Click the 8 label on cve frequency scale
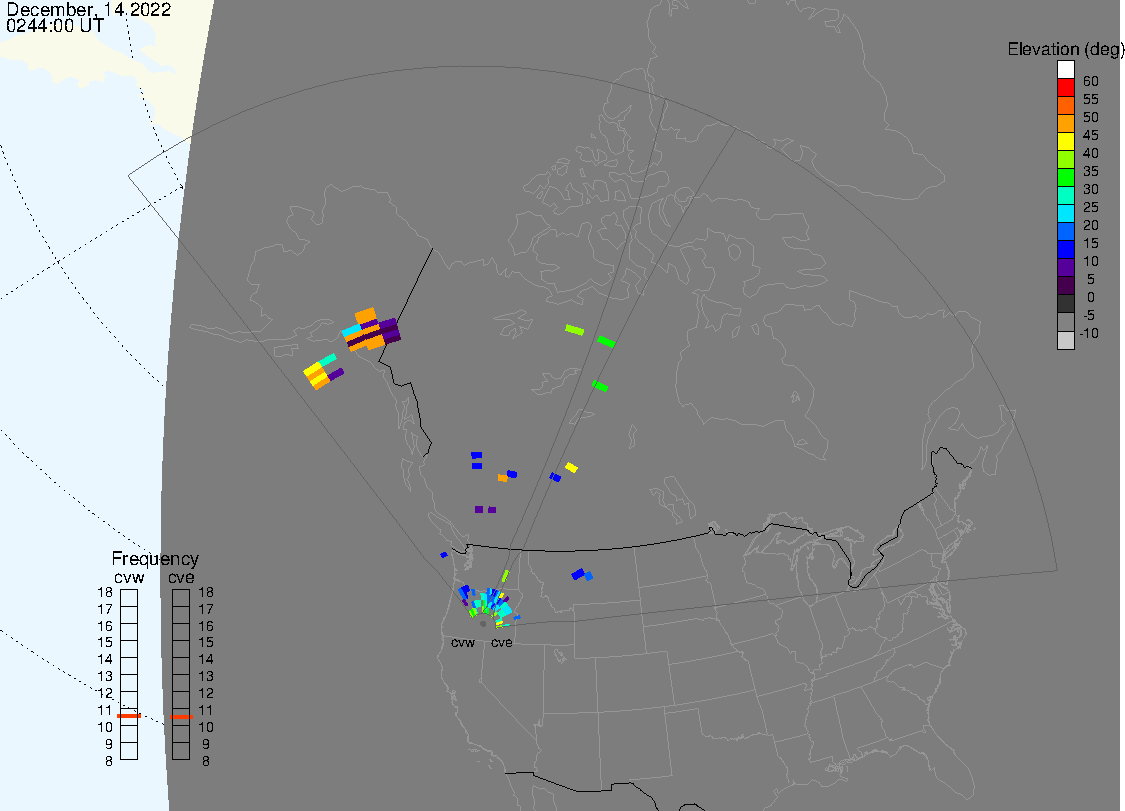 [x=206, y=761]
